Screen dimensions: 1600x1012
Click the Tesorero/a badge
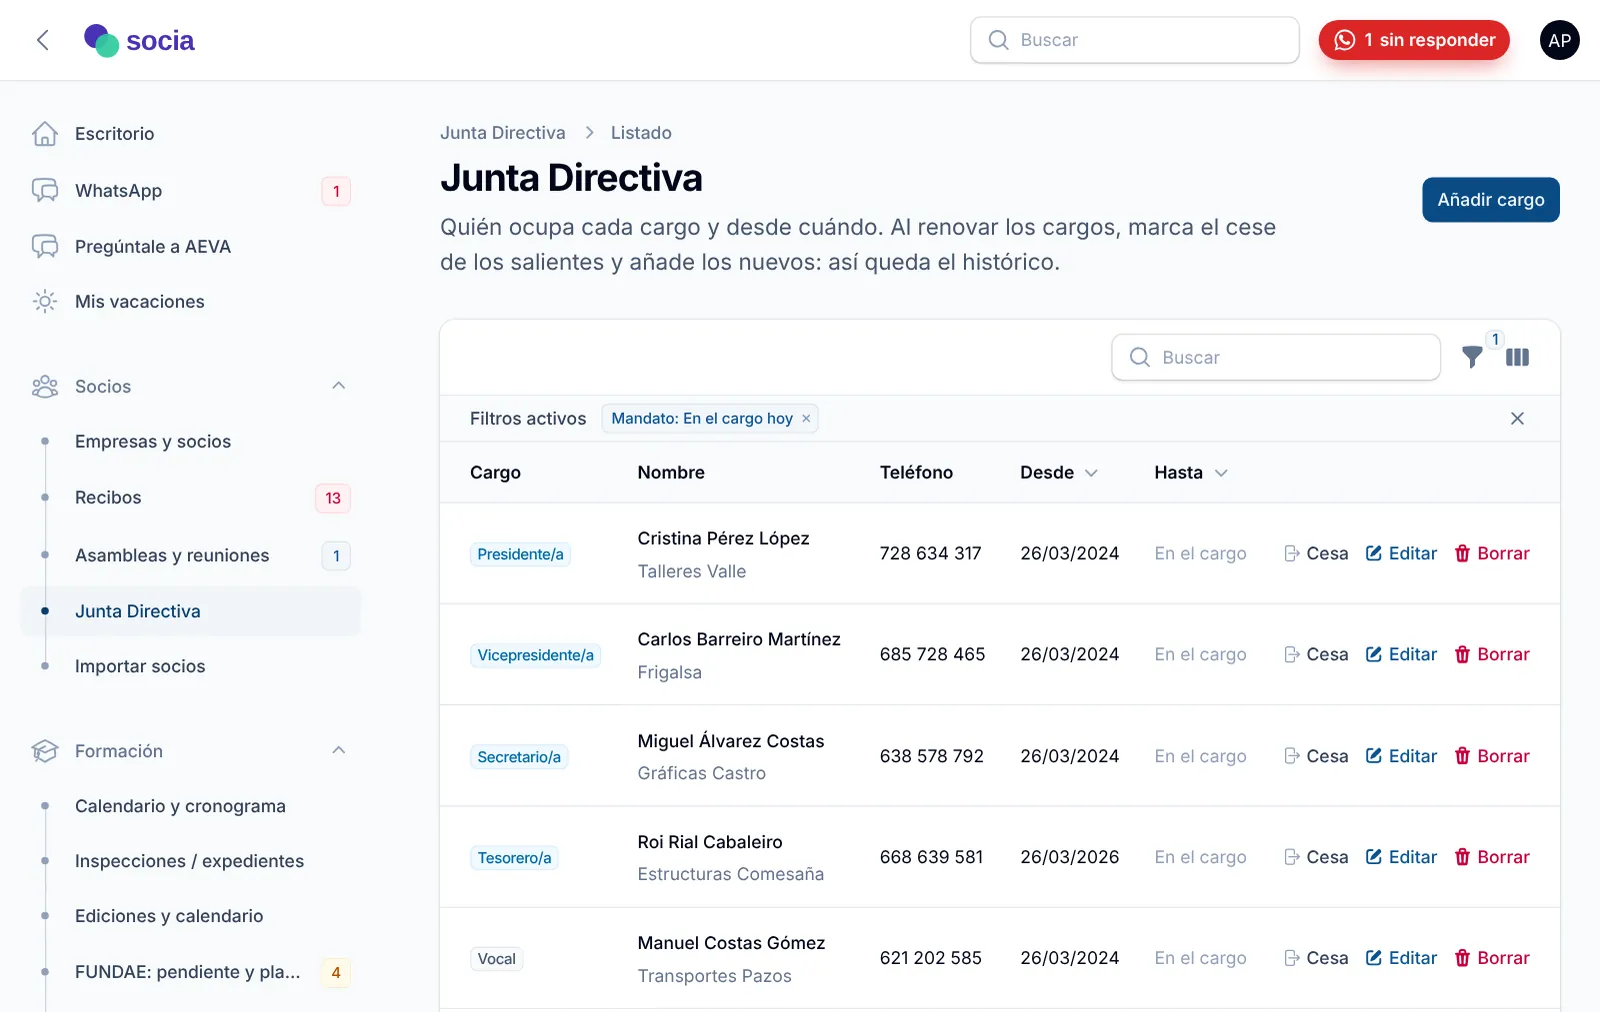[514, 858]
